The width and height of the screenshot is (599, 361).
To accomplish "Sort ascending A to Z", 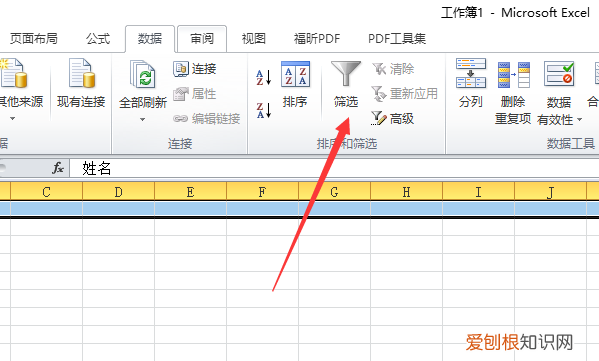I will pyautogui.click(x=264, y=78).
